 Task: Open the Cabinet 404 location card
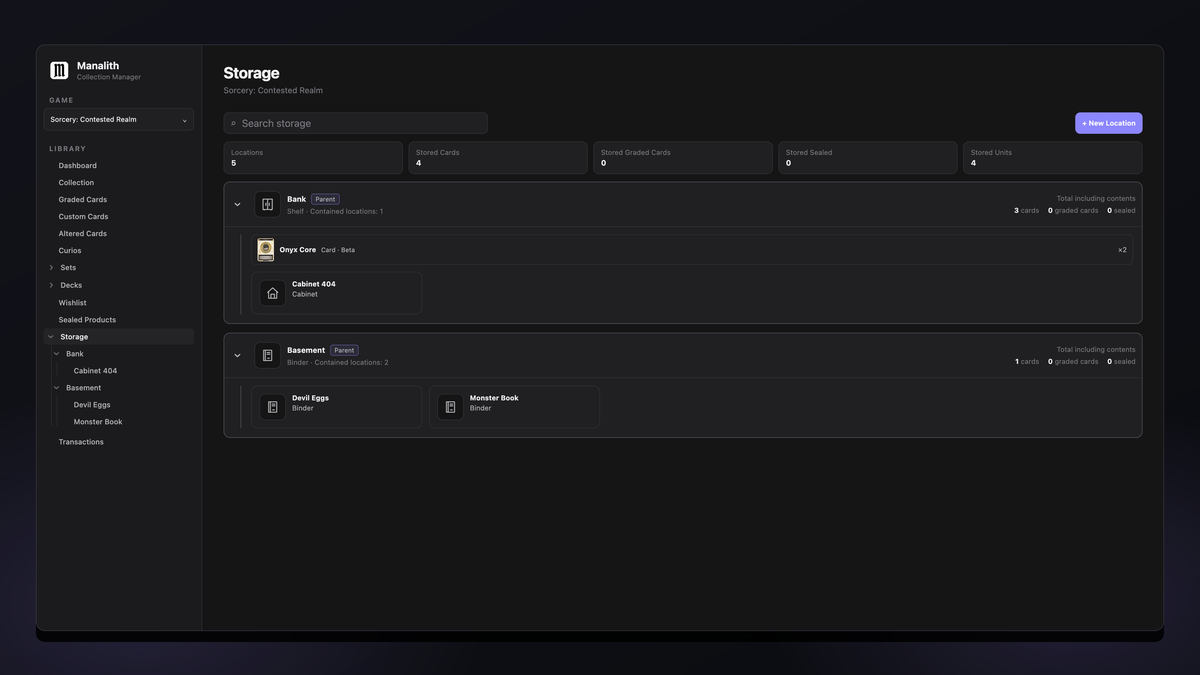point(336,293)
